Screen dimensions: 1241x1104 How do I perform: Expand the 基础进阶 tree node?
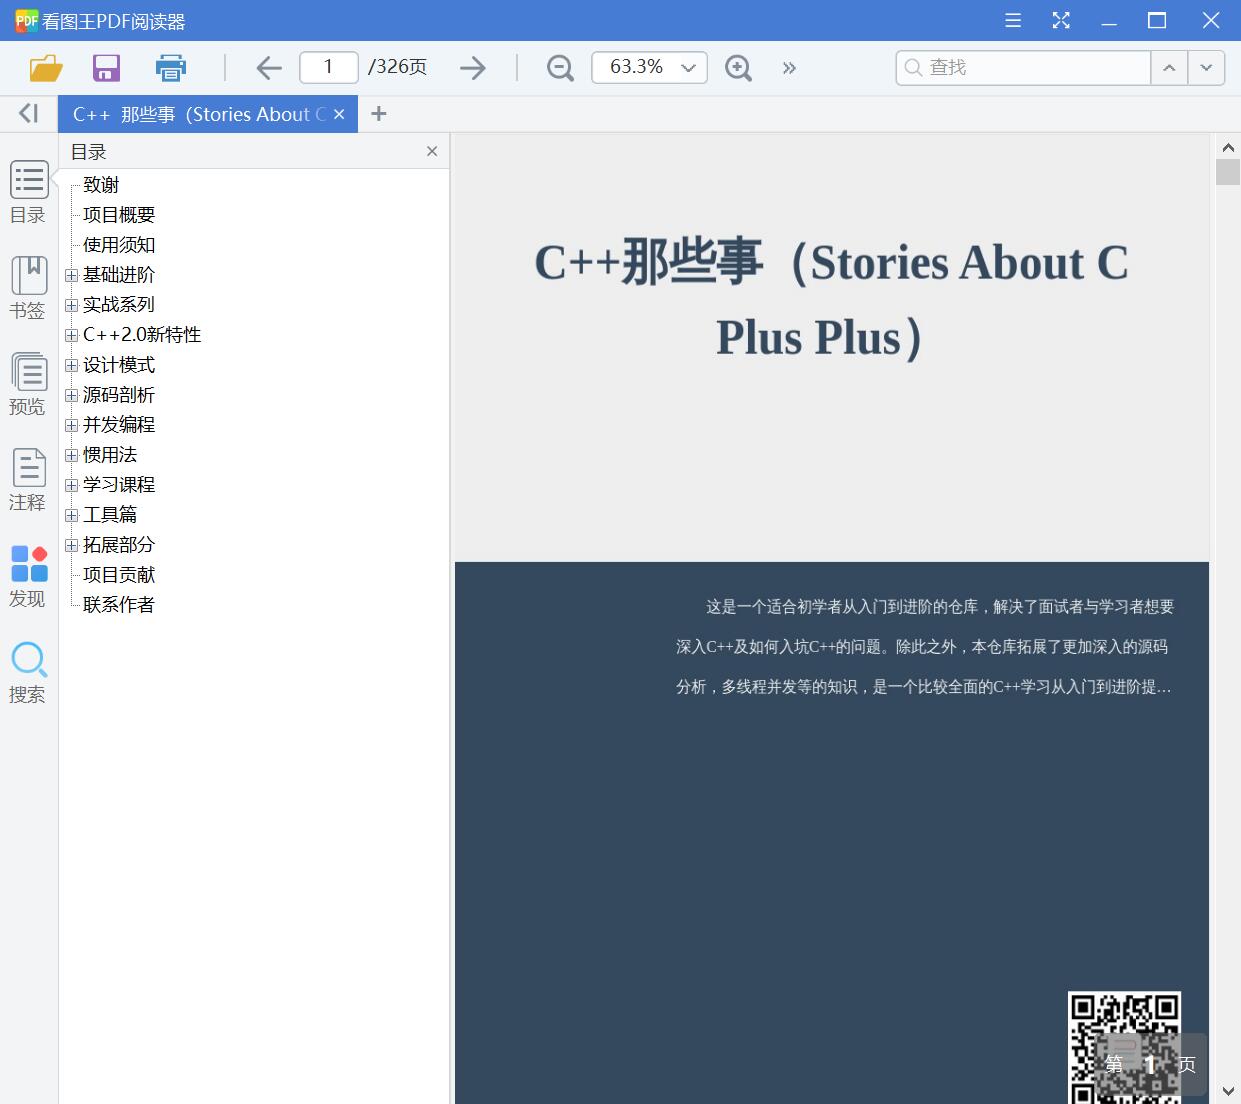click(70, 275)
